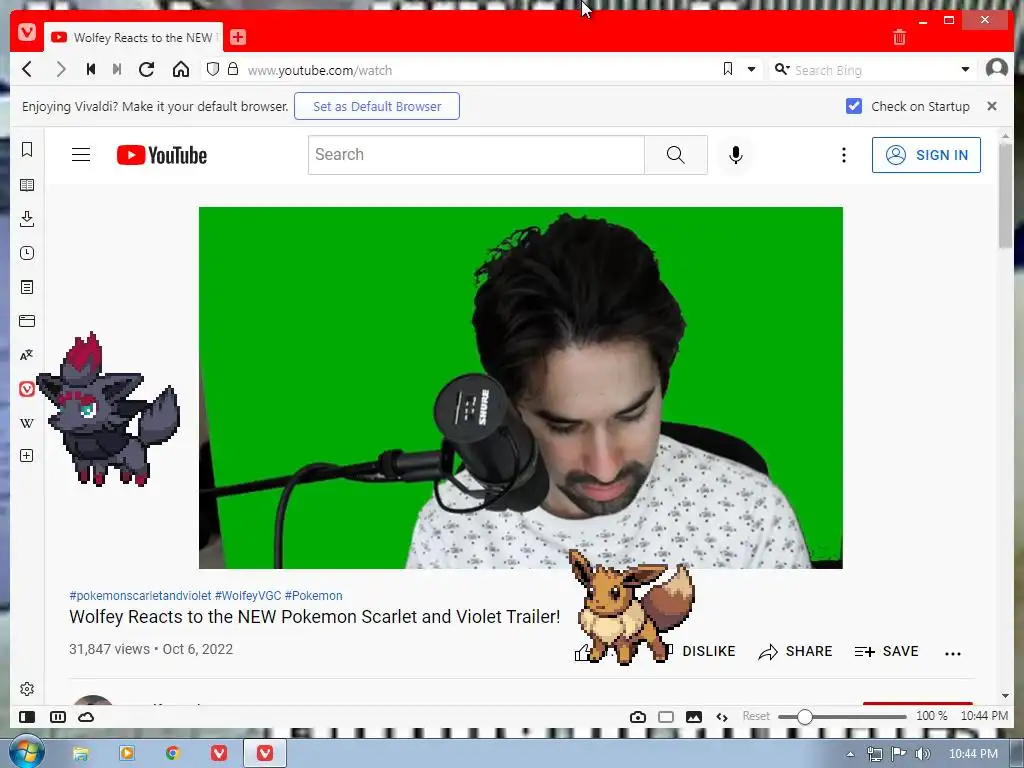
Task: Add a new web panel
Action: (27, 456)
